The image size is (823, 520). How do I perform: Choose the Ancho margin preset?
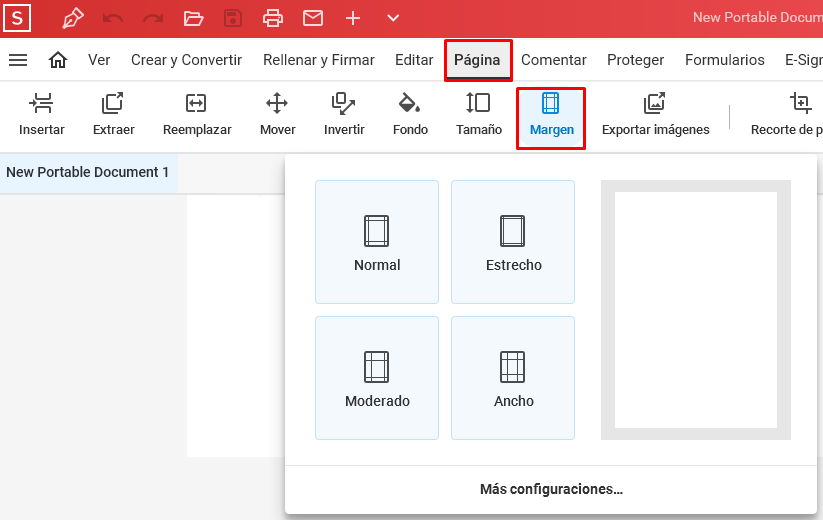[x=513, y=378]
